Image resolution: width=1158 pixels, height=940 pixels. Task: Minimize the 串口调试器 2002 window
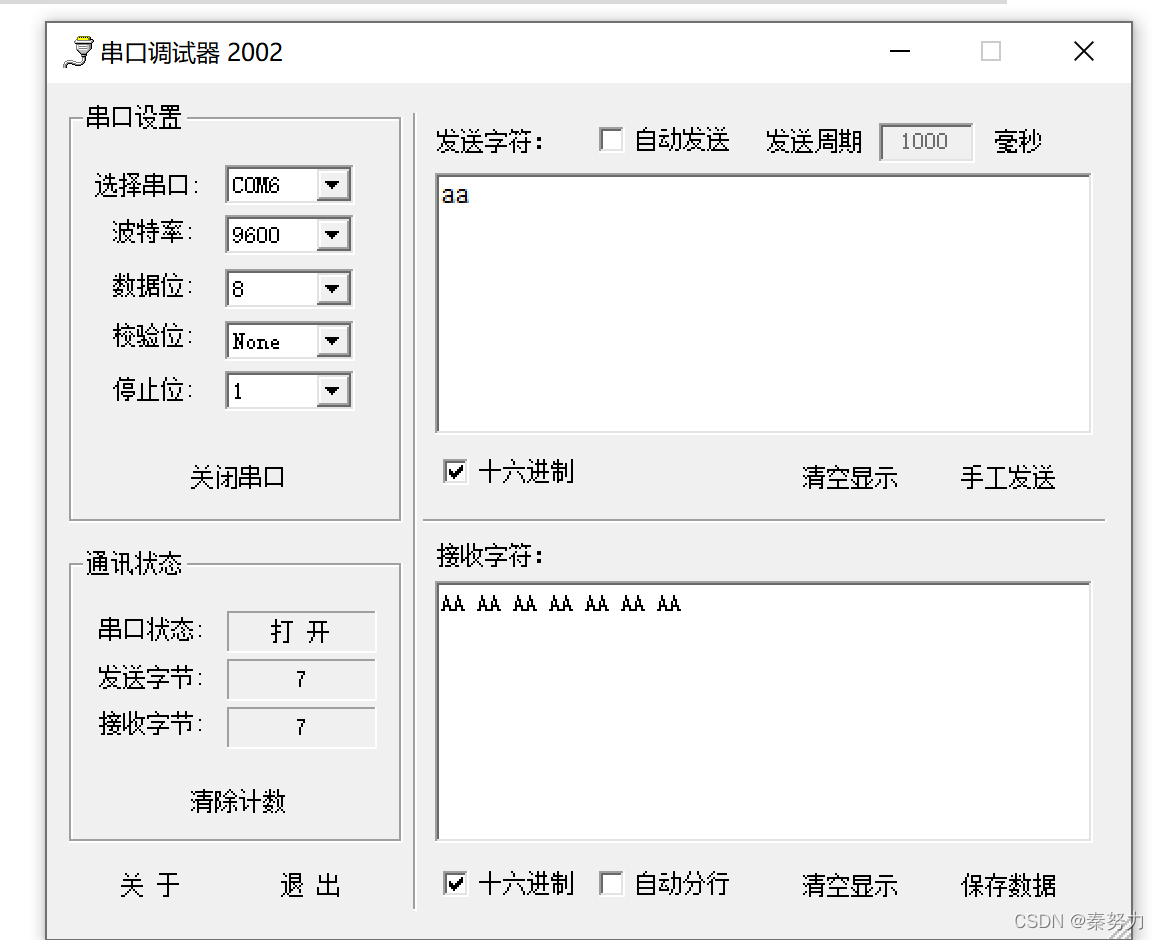point(900,51)
